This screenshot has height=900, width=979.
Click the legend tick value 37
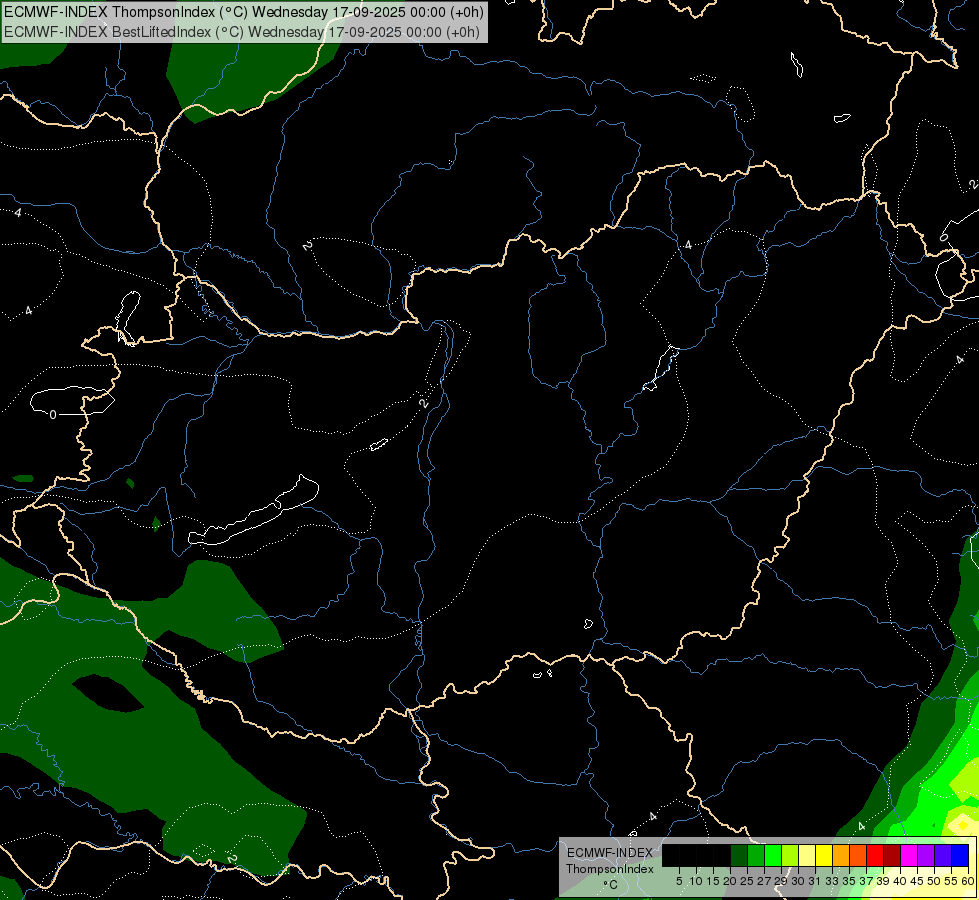click(867, 881)
